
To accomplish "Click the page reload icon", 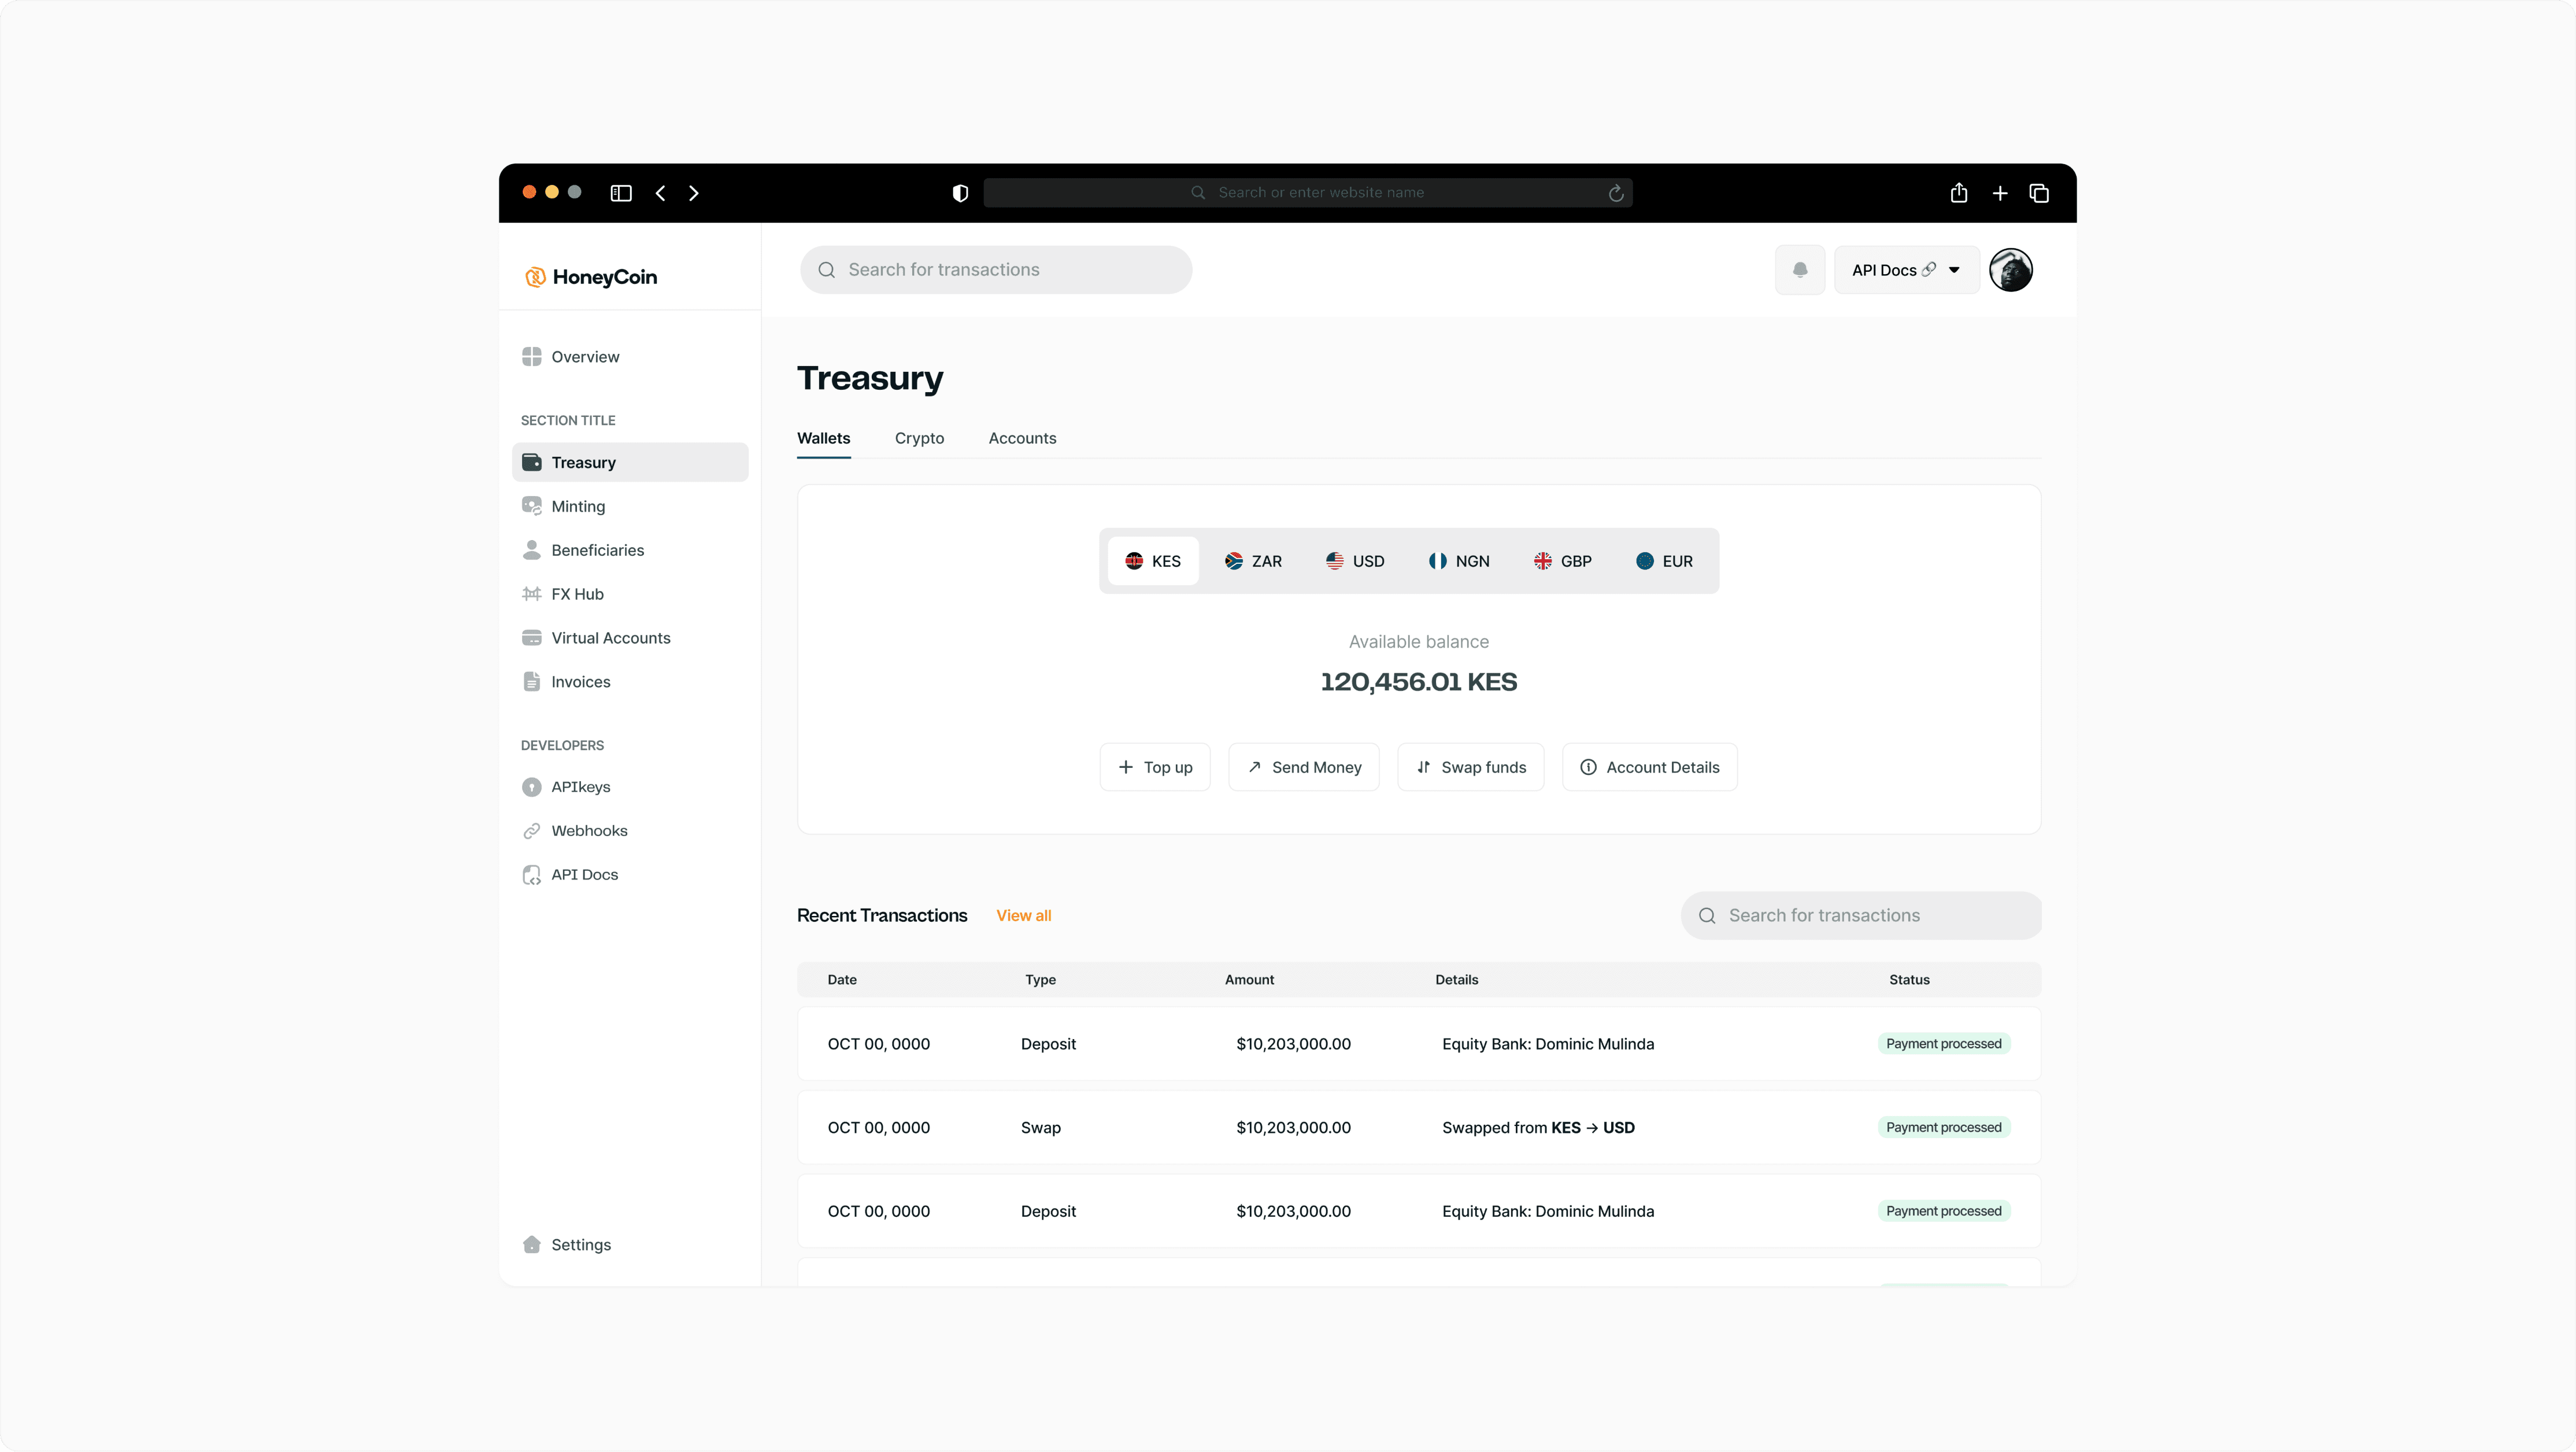I will [x=1615, y=193].
